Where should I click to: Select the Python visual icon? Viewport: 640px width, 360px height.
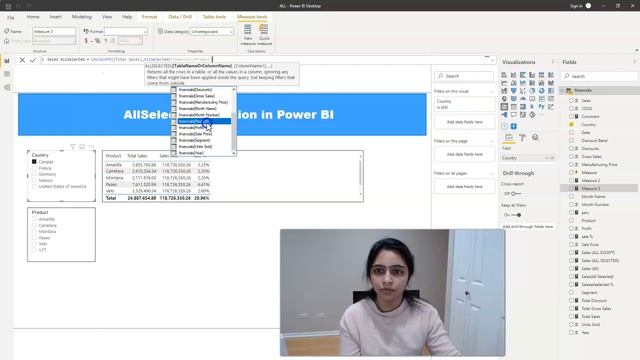click(542, 107)
